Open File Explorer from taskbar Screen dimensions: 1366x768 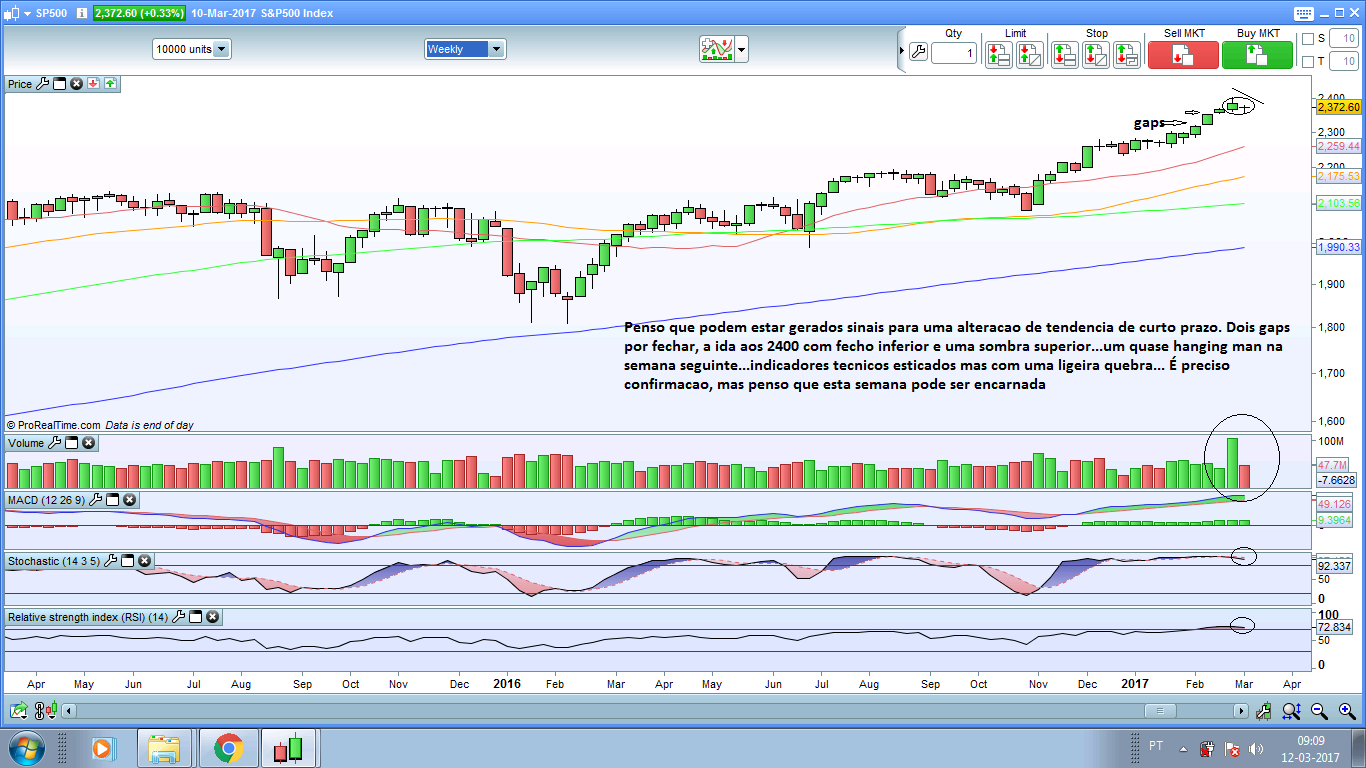[164, 748]
